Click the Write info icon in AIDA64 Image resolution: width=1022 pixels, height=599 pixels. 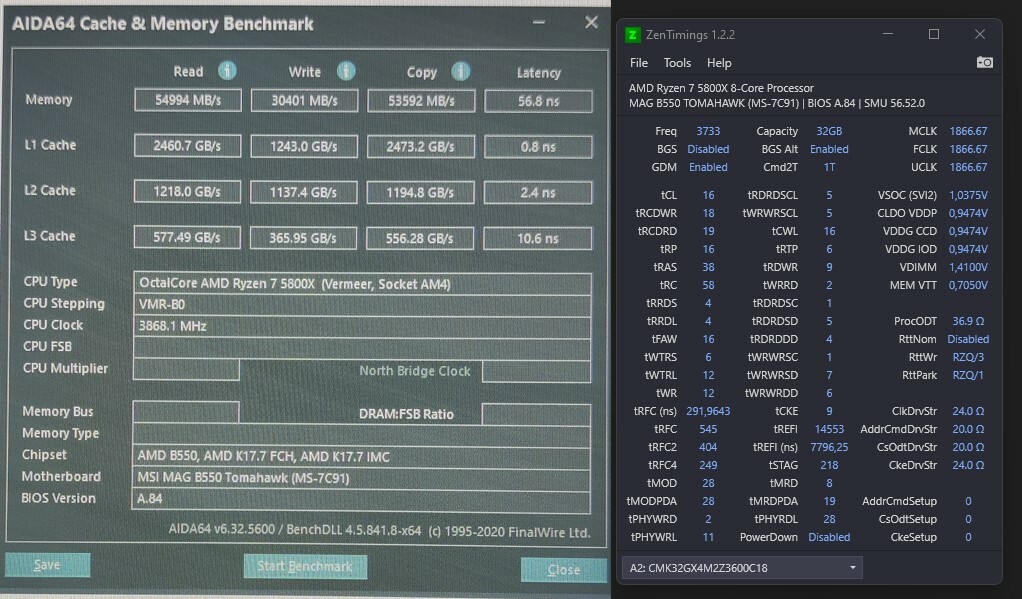coord(346,70)
